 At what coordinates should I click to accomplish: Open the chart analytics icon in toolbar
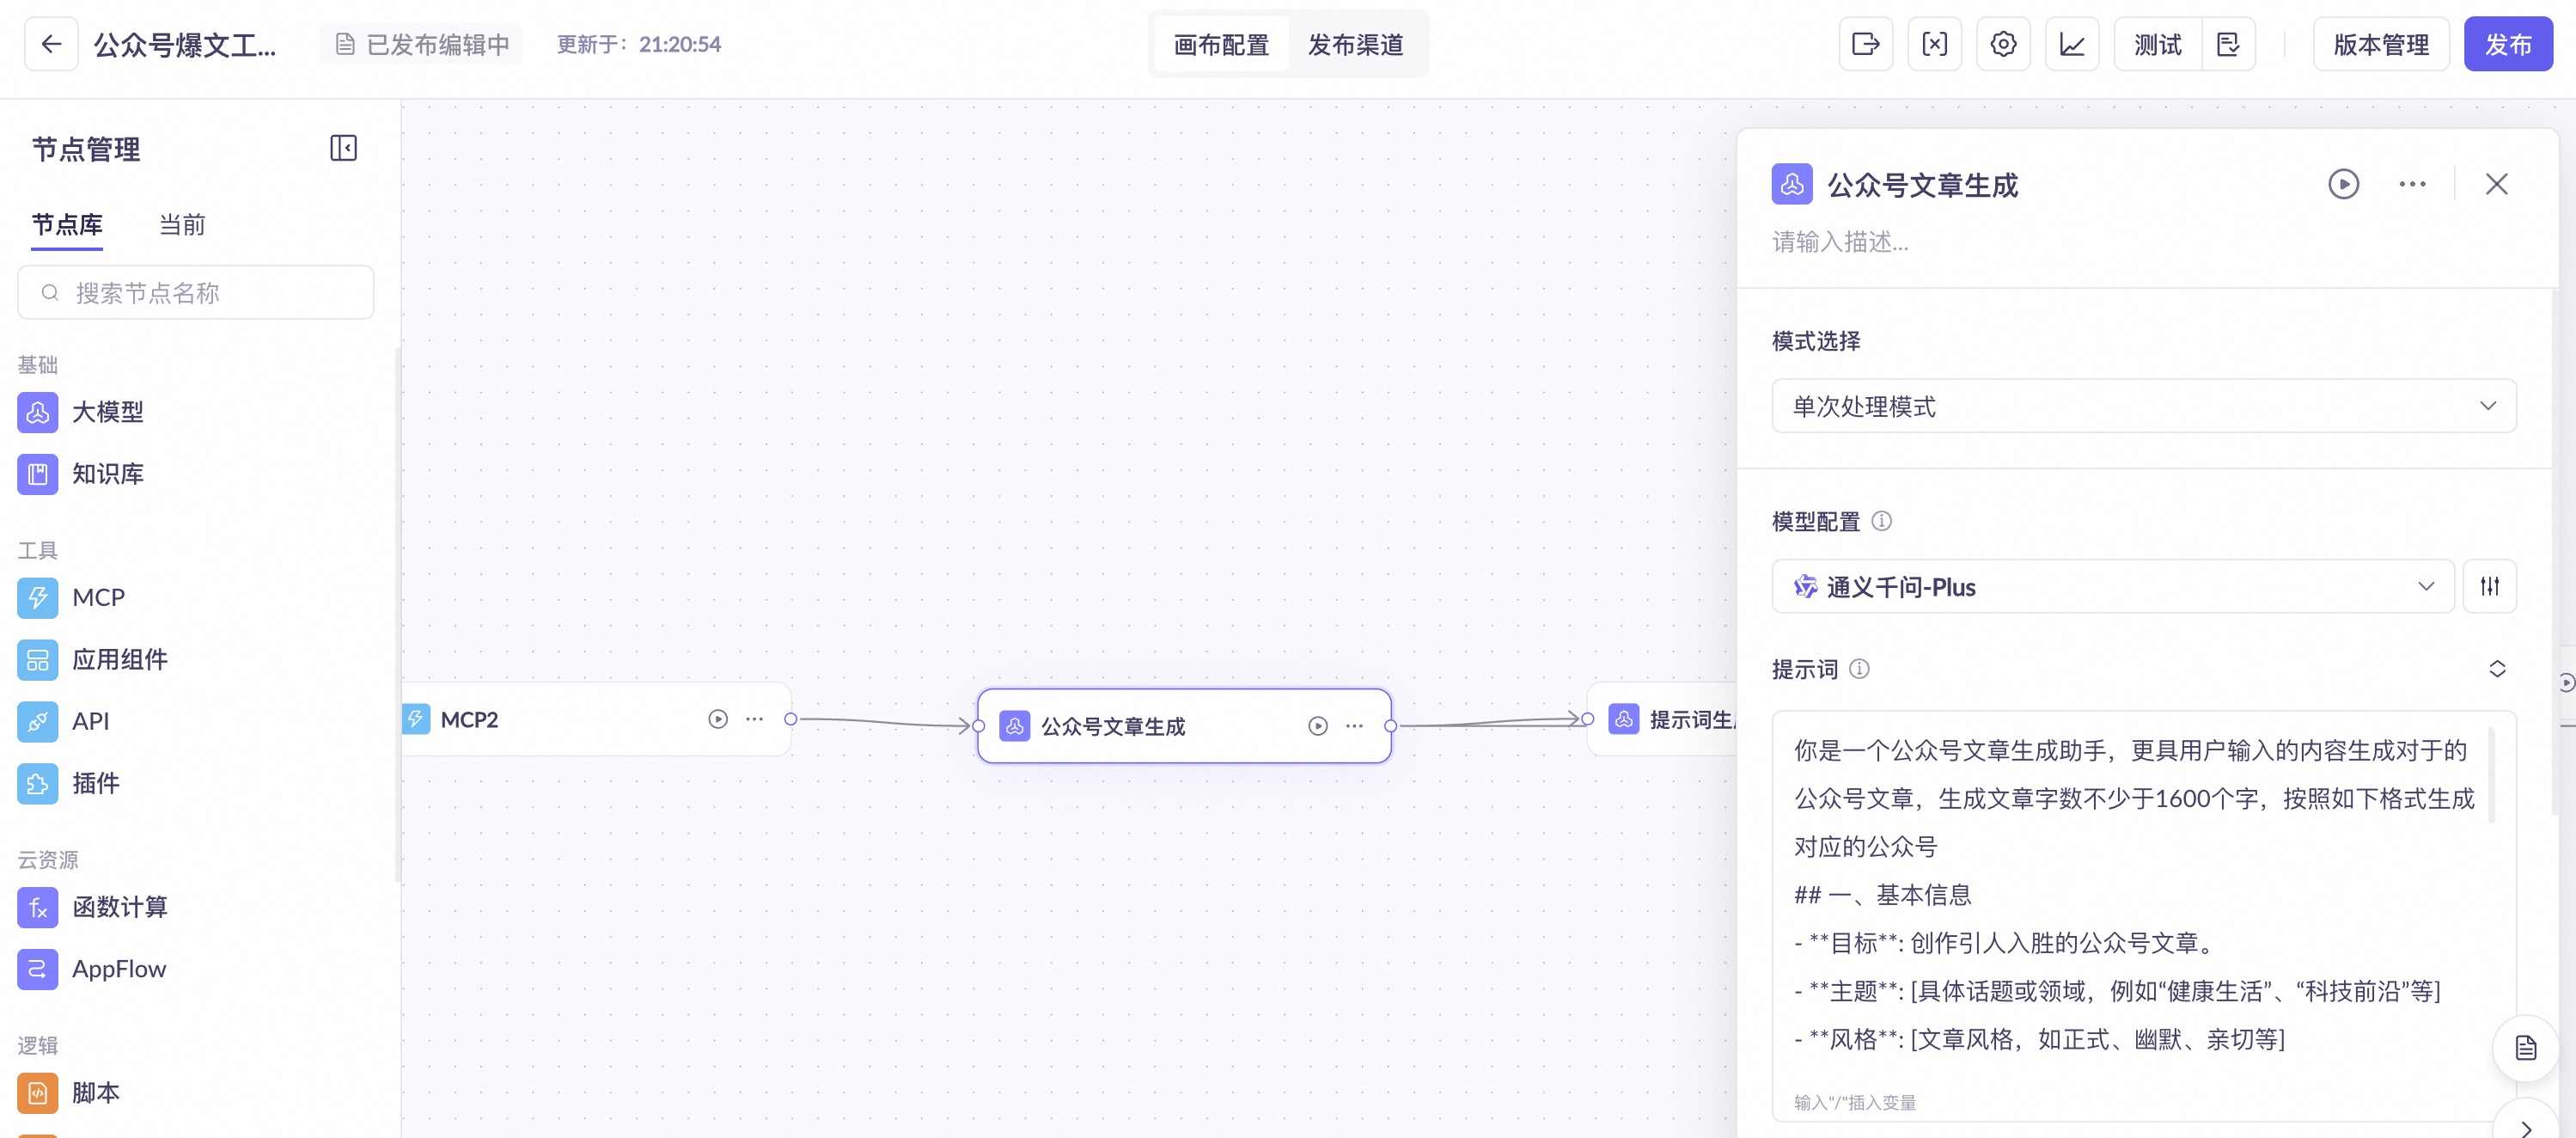2071,44
